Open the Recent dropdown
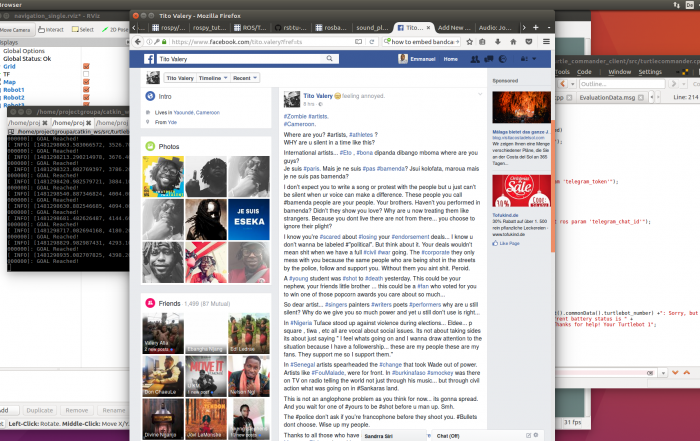Image resolution: width=700 pixels, height=441 pixels. coord(244,77)
